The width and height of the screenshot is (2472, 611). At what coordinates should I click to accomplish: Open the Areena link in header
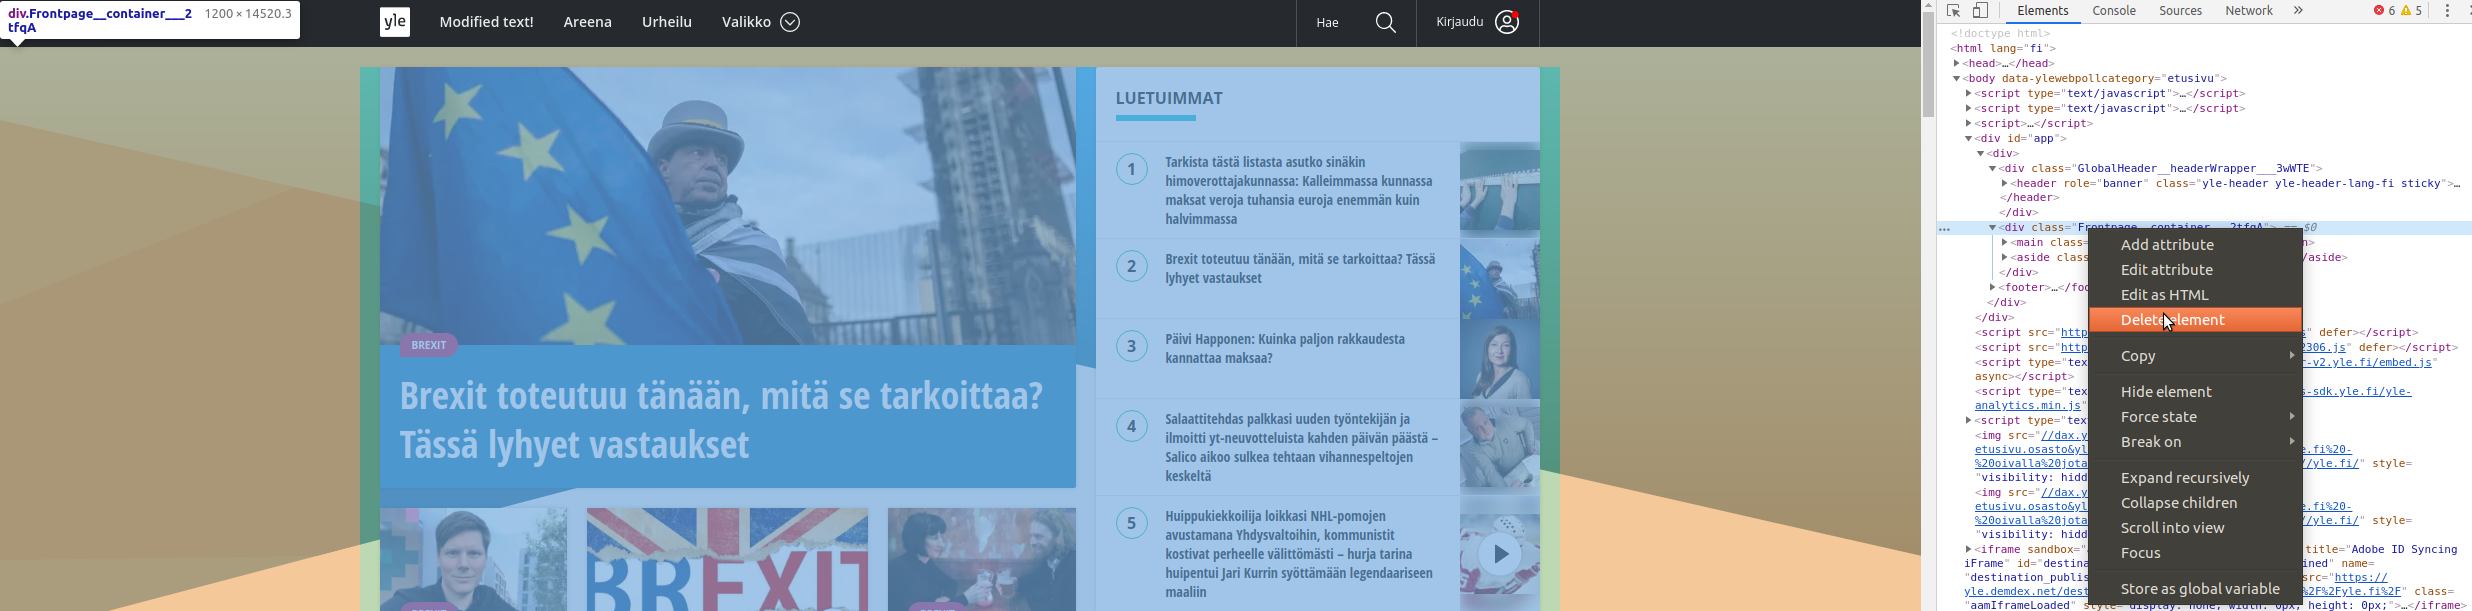(587, 22)
